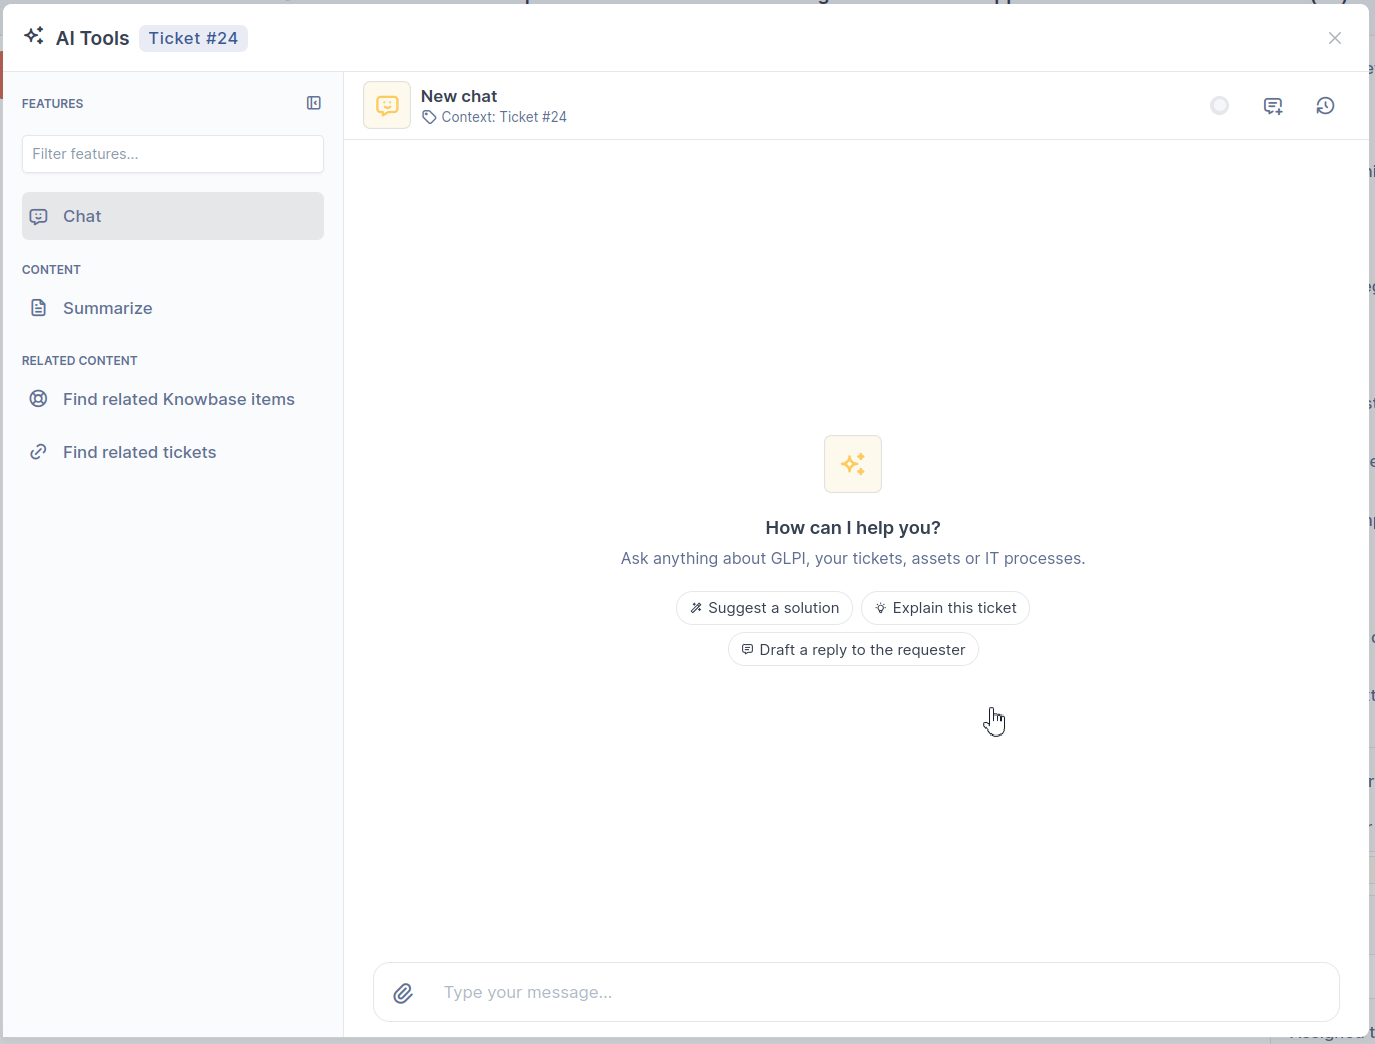Click the yellow chat avatar icon beside New chat
Viewport: 1375px width, 1044px height.
(x=387, y=105)
